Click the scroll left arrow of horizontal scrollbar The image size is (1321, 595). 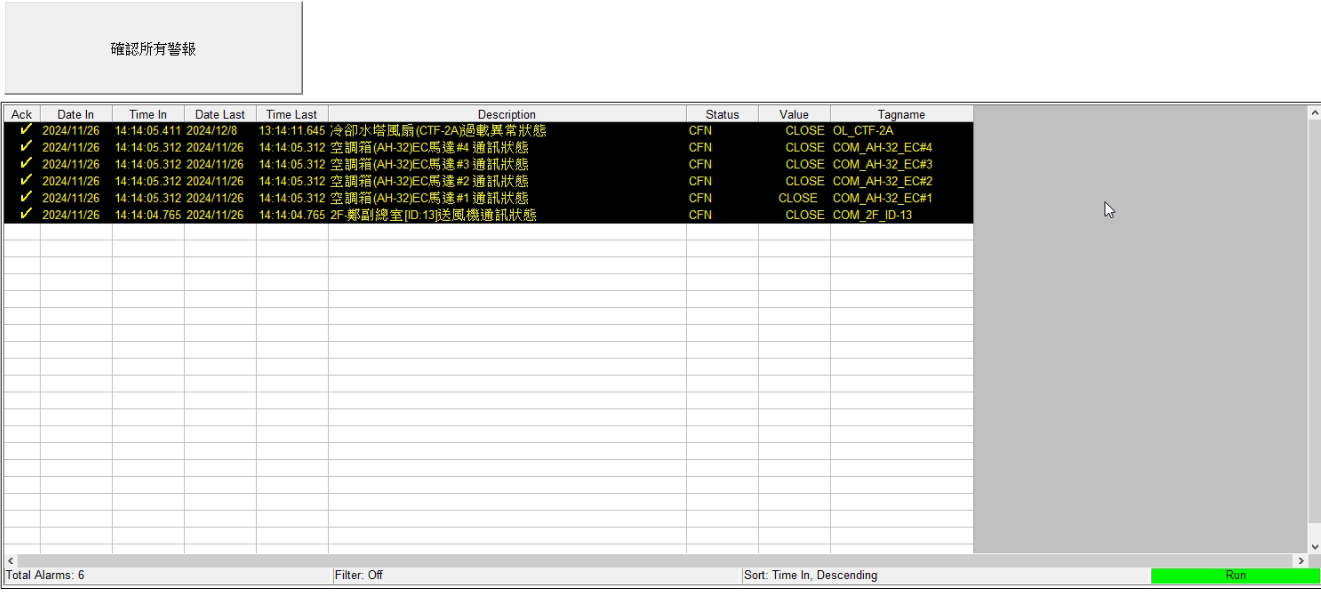pos(10,561)
